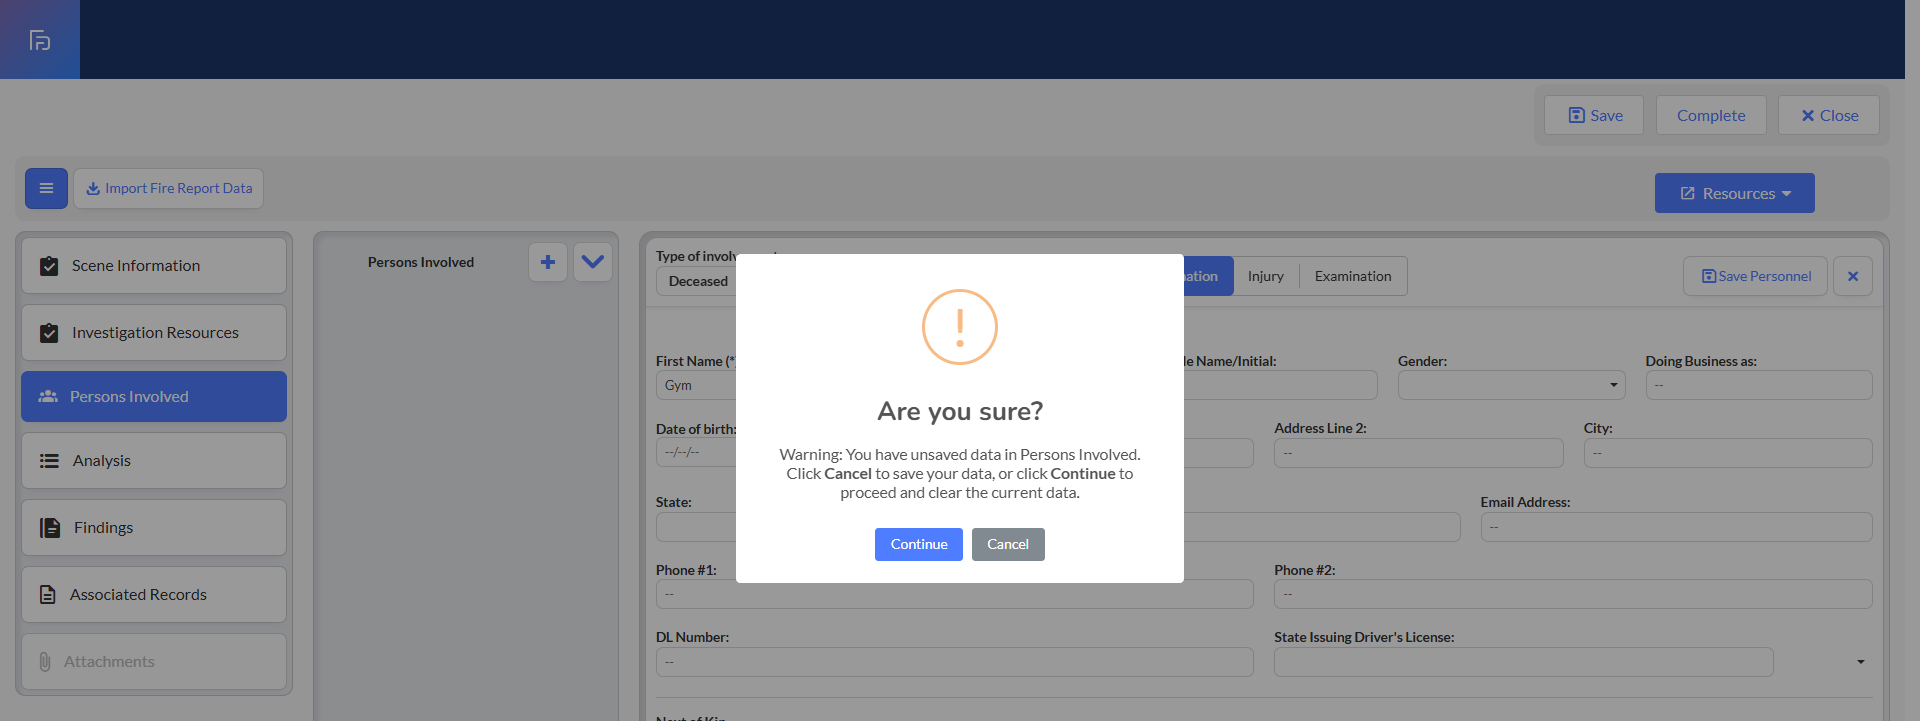1920x721 pixels.
Task: Select Analysis in the sidebar
Action: click(x=154, y=461)
